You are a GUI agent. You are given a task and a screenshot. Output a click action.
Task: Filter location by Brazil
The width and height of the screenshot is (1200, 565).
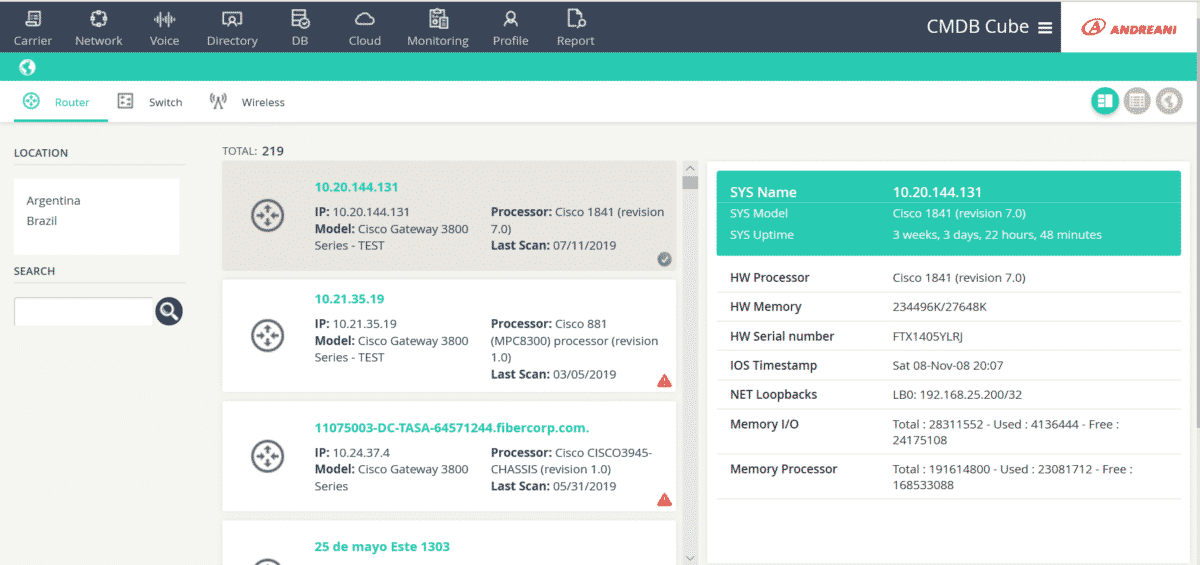pos(42,221)
